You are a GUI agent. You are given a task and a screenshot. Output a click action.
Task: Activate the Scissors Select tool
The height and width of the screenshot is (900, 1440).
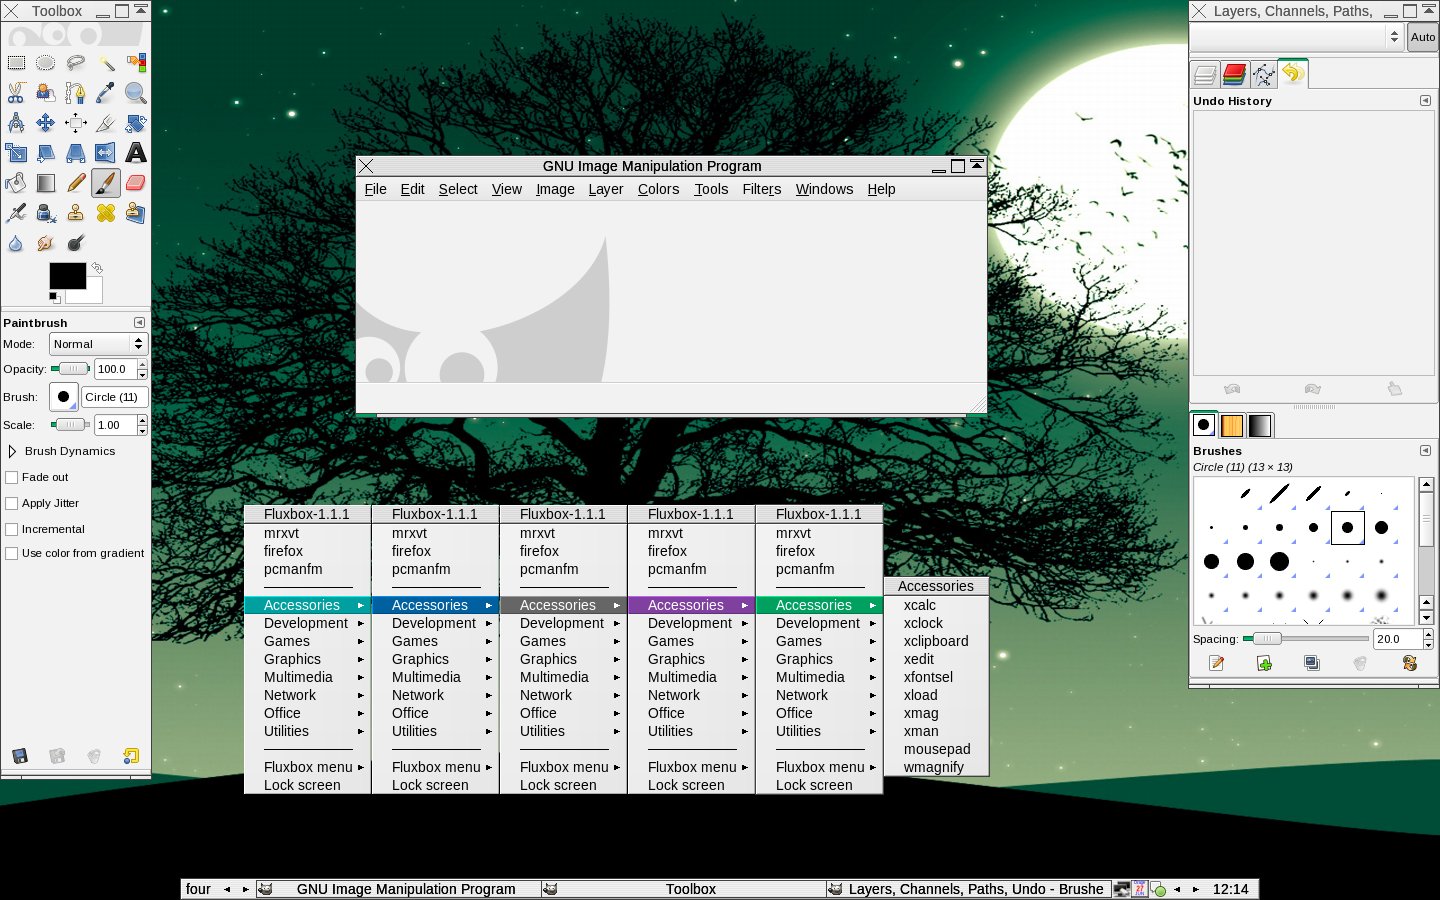(16, 93)
